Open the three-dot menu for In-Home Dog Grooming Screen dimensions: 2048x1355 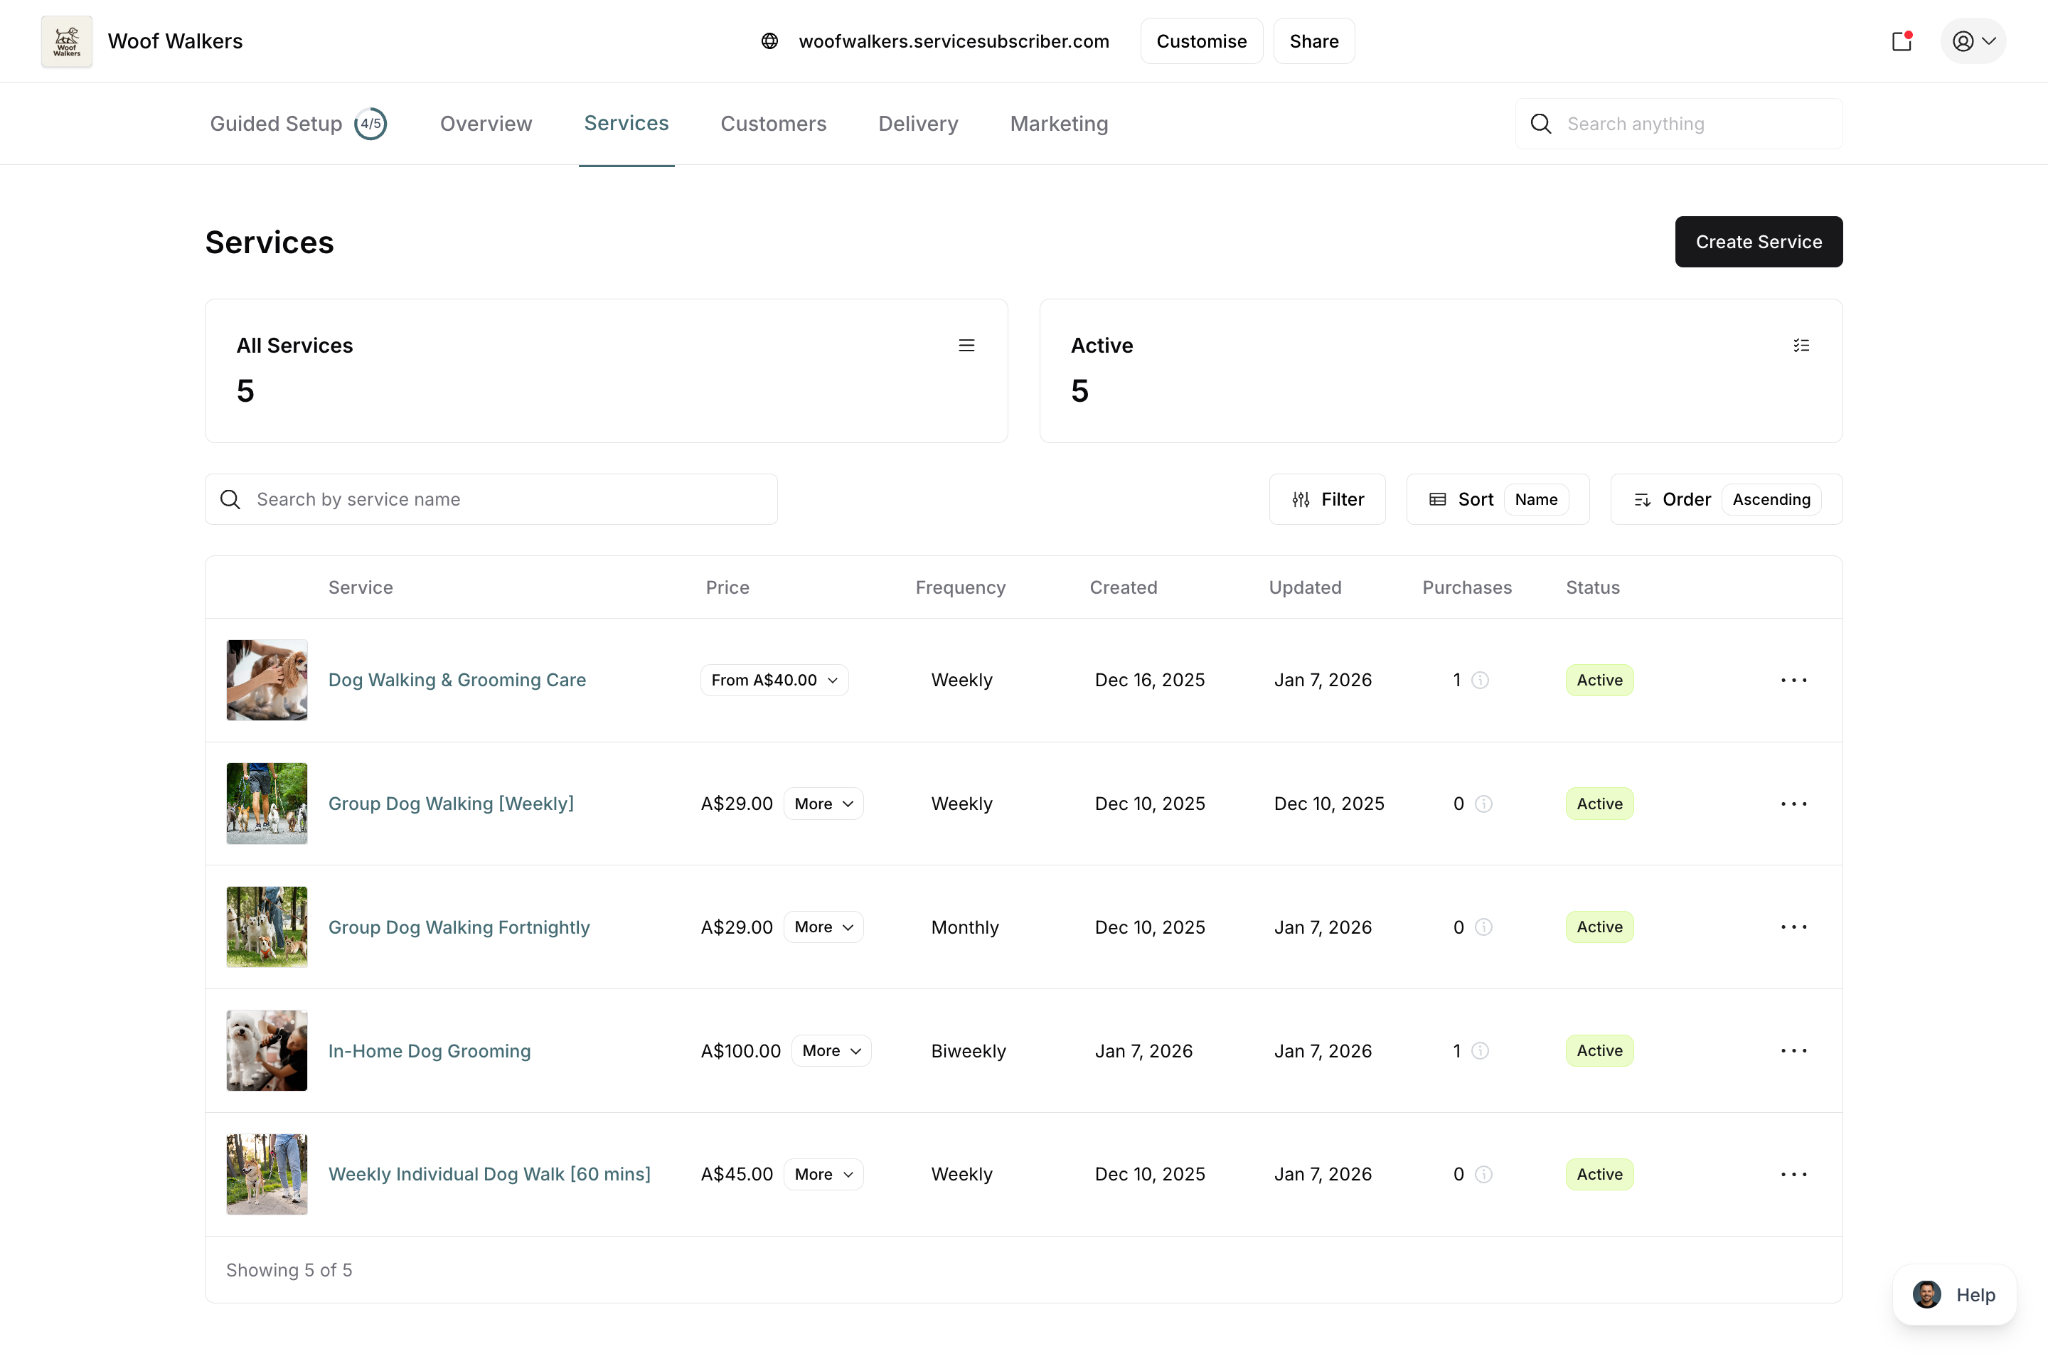tap(1793, 1050)
